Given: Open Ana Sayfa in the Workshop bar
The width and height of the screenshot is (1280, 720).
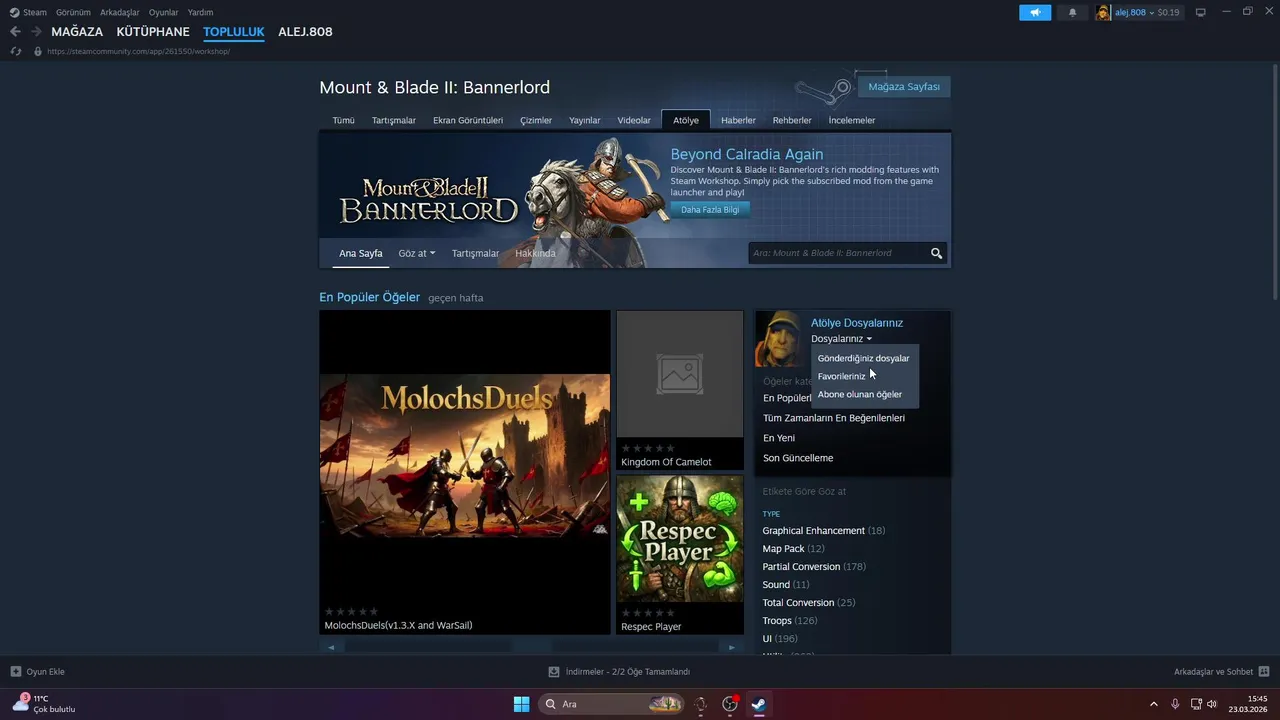Looking at the screenshot, I should pos(361,253).
